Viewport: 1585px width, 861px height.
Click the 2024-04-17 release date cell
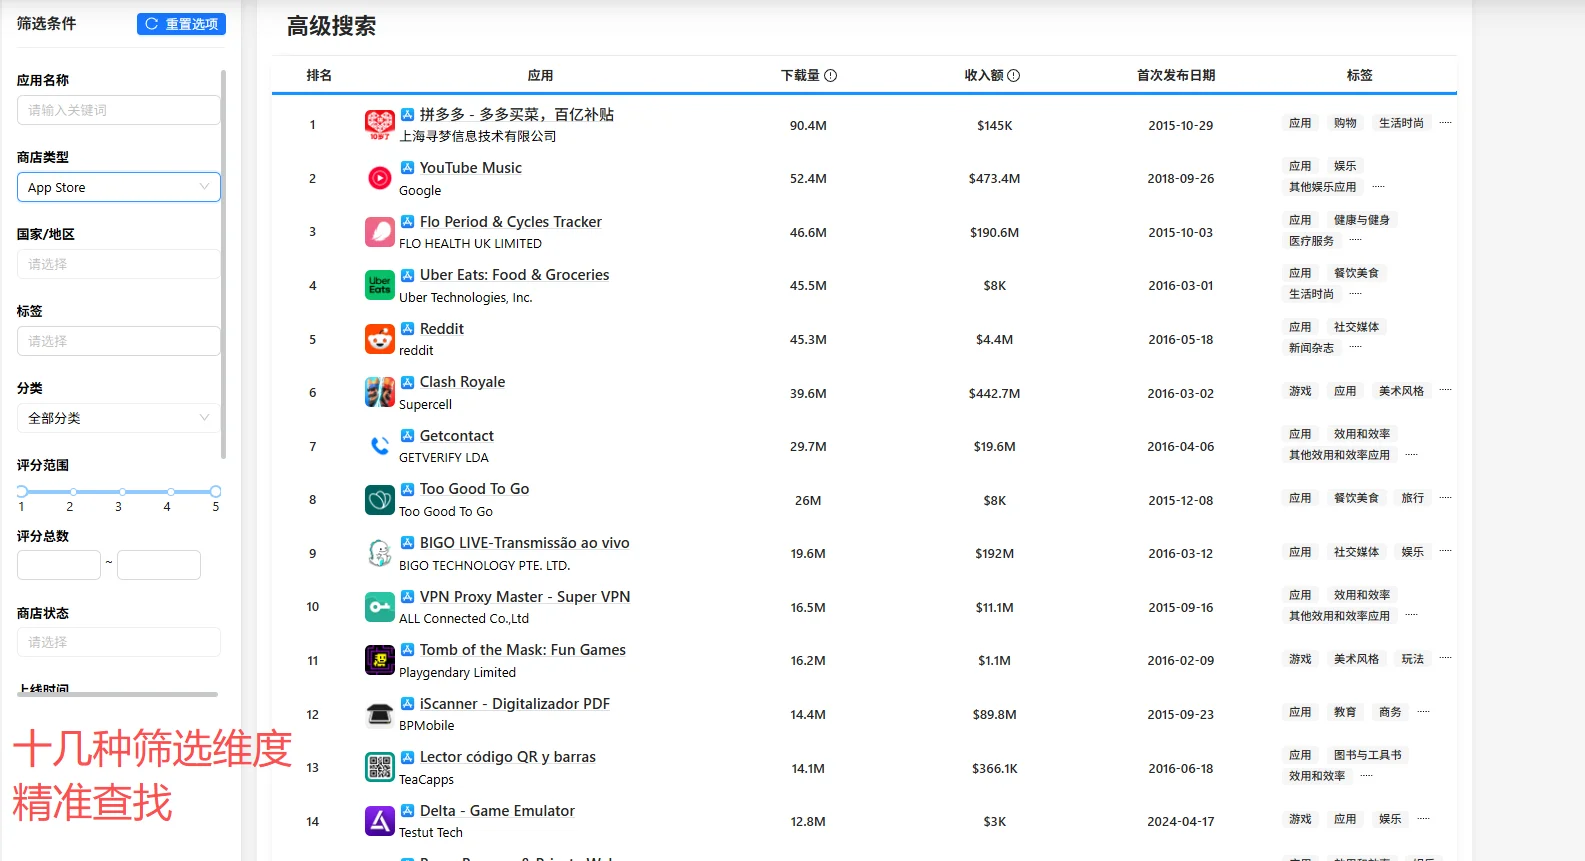point(1180,822)
